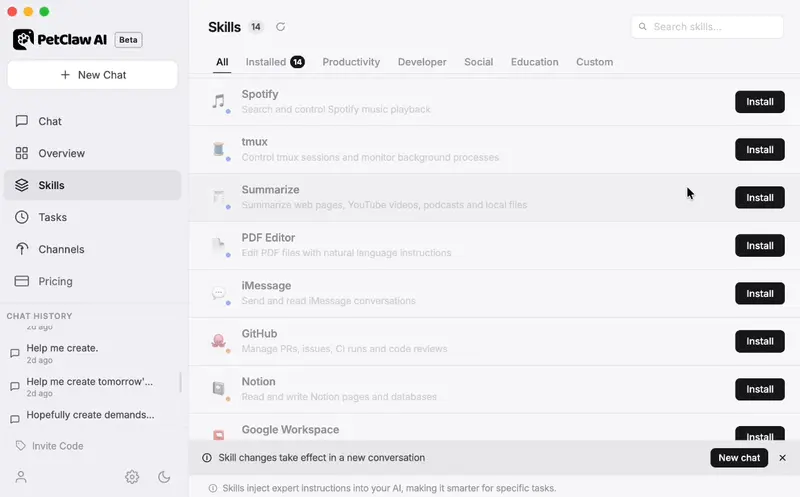Open the Channels sidebar item

coord(92,250)
